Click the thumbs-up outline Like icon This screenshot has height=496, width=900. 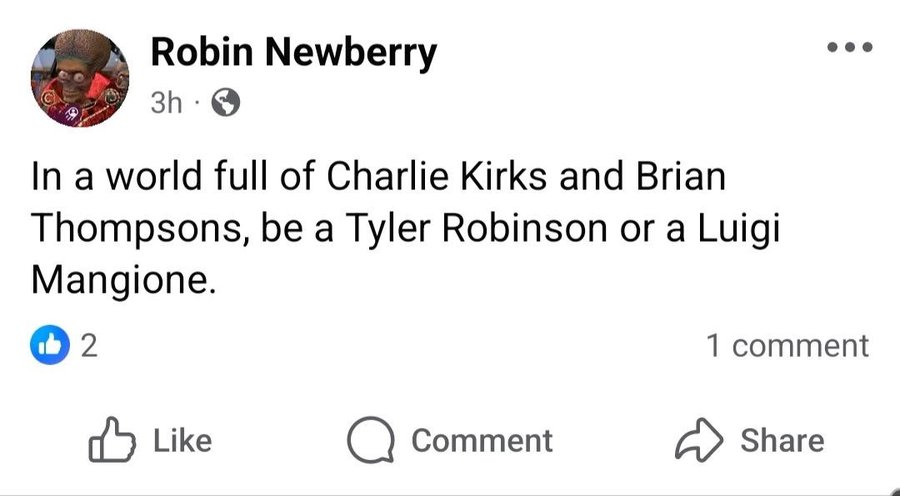112,440
